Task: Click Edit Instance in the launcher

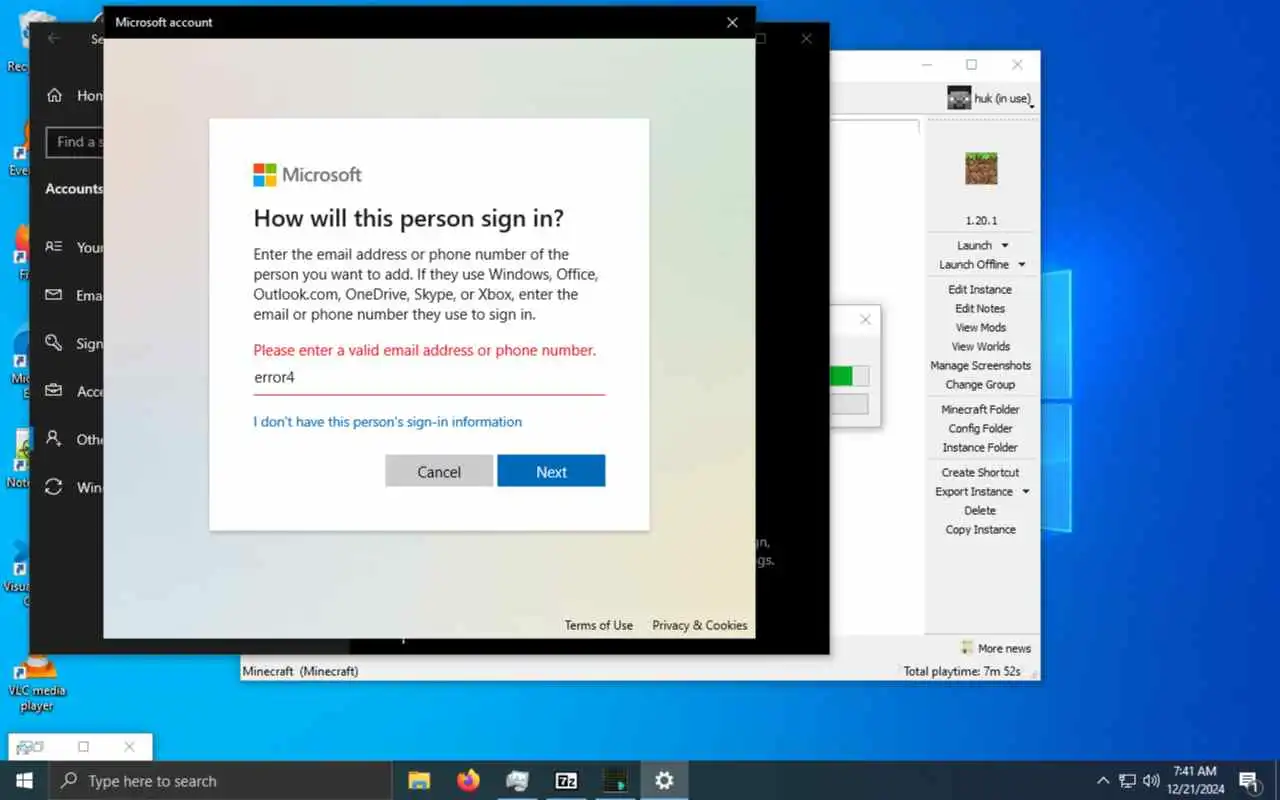Action: click(980, 290)
